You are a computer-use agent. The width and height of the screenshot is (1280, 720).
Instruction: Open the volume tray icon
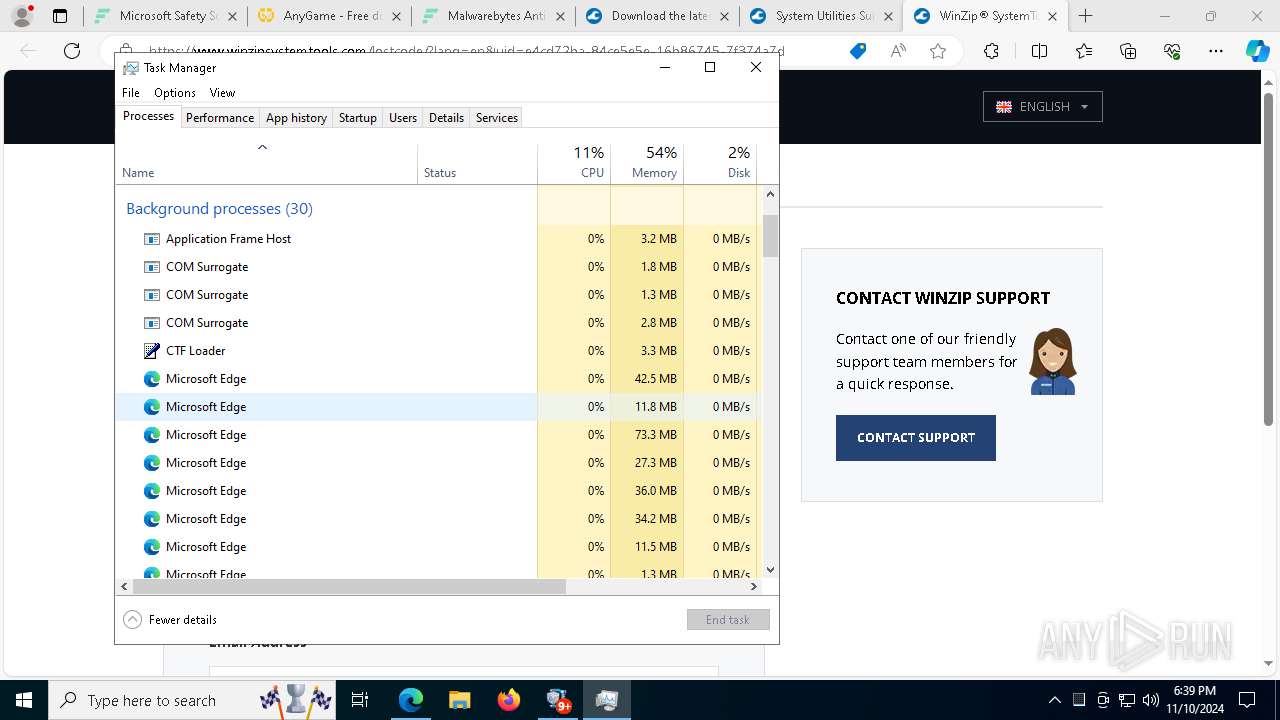[1151, 700]
